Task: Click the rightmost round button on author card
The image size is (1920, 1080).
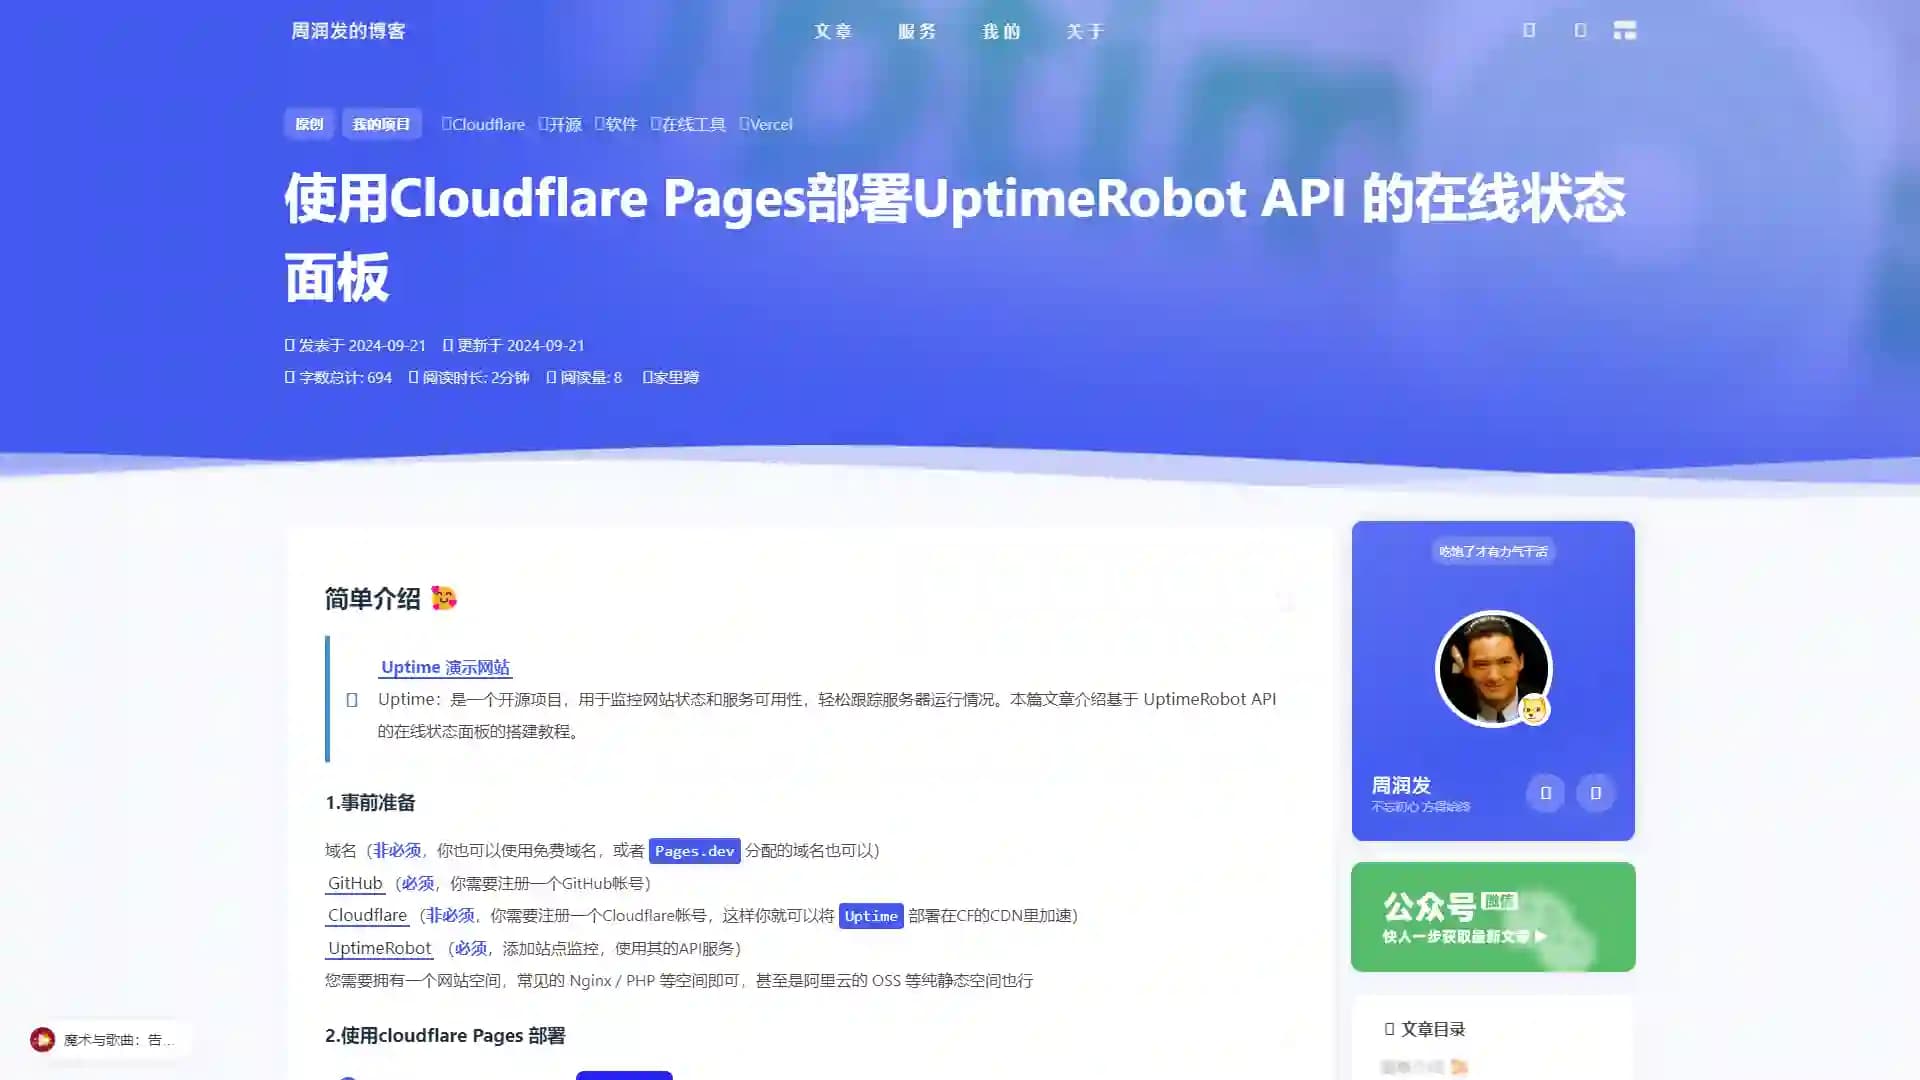Action: (x=1595, y=793)
